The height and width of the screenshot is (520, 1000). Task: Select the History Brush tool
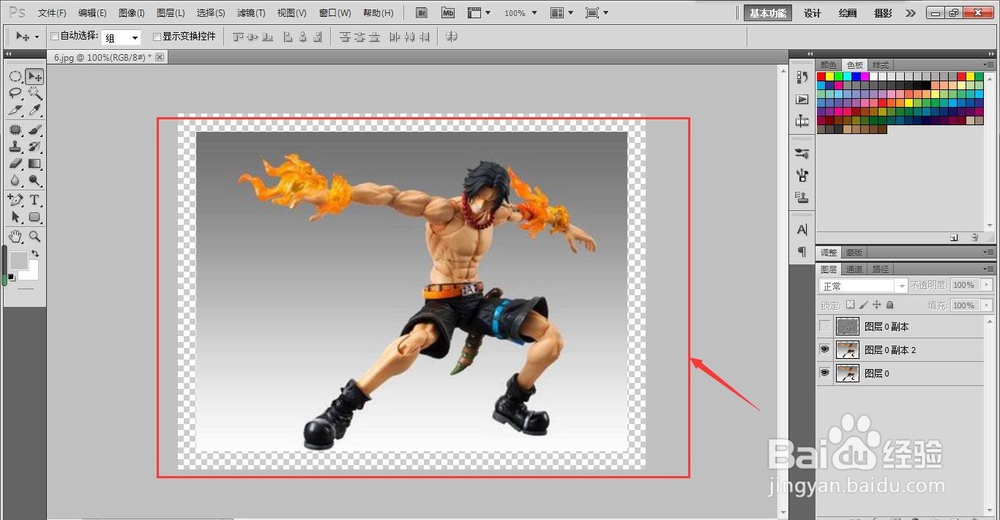click(x=34, y=147)
